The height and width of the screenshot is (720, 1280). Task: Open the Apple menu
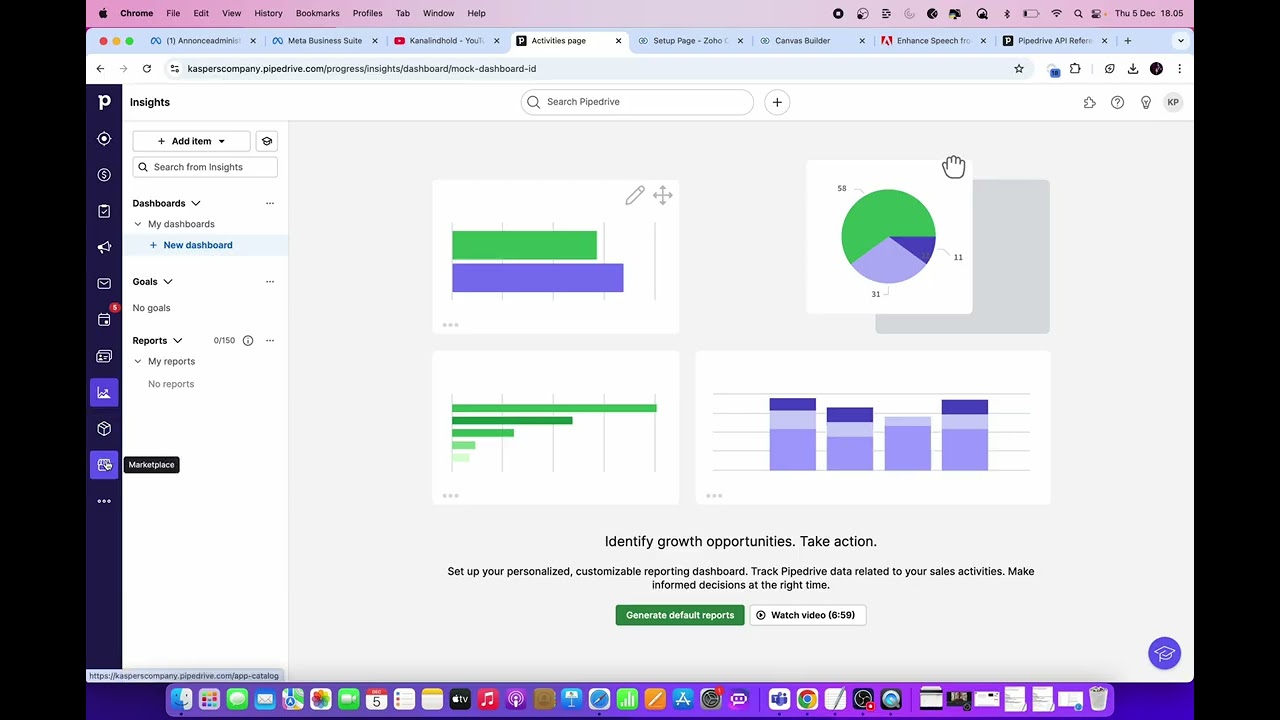(x=103, y=13)
